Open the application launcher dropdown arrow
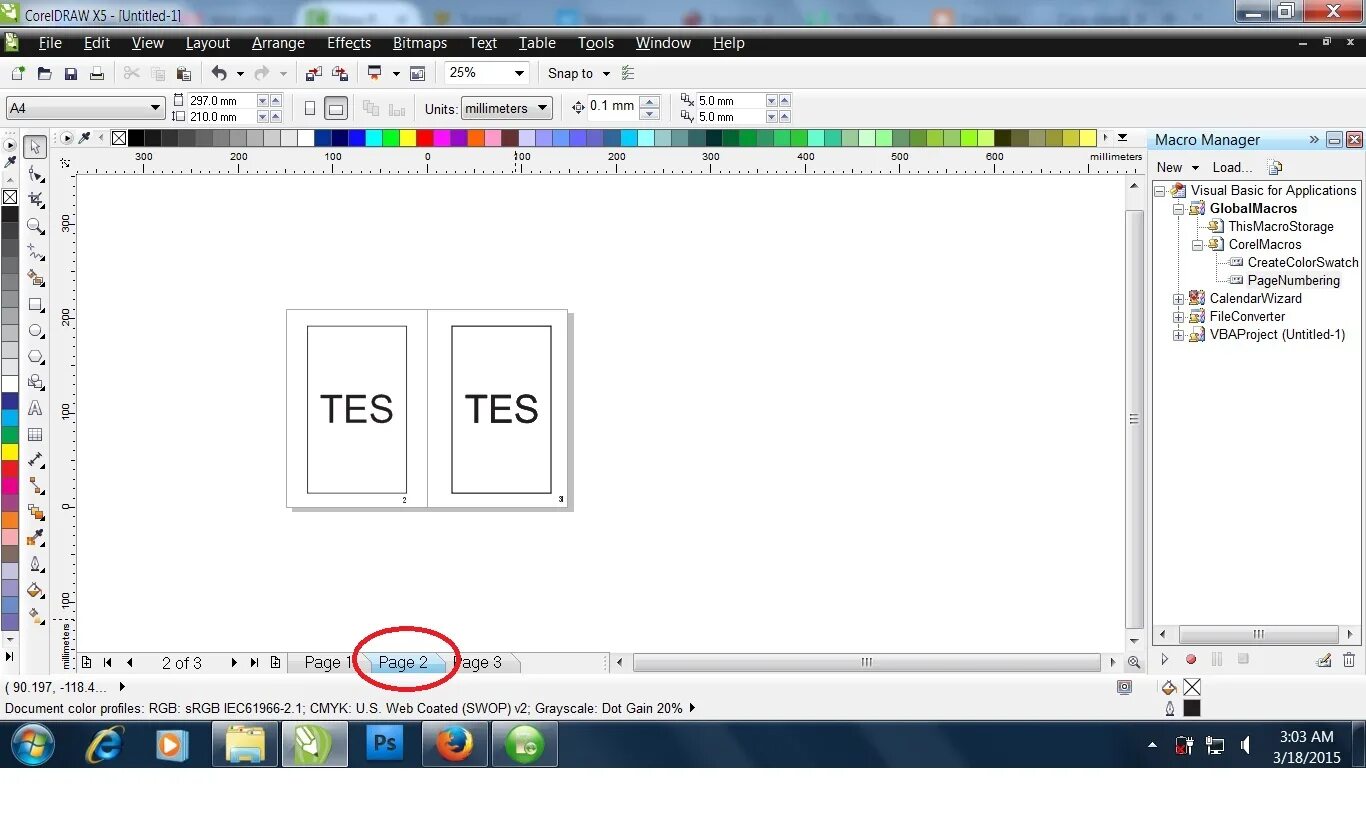Screen dimensions: 1366x839 (x=396, y=73)
